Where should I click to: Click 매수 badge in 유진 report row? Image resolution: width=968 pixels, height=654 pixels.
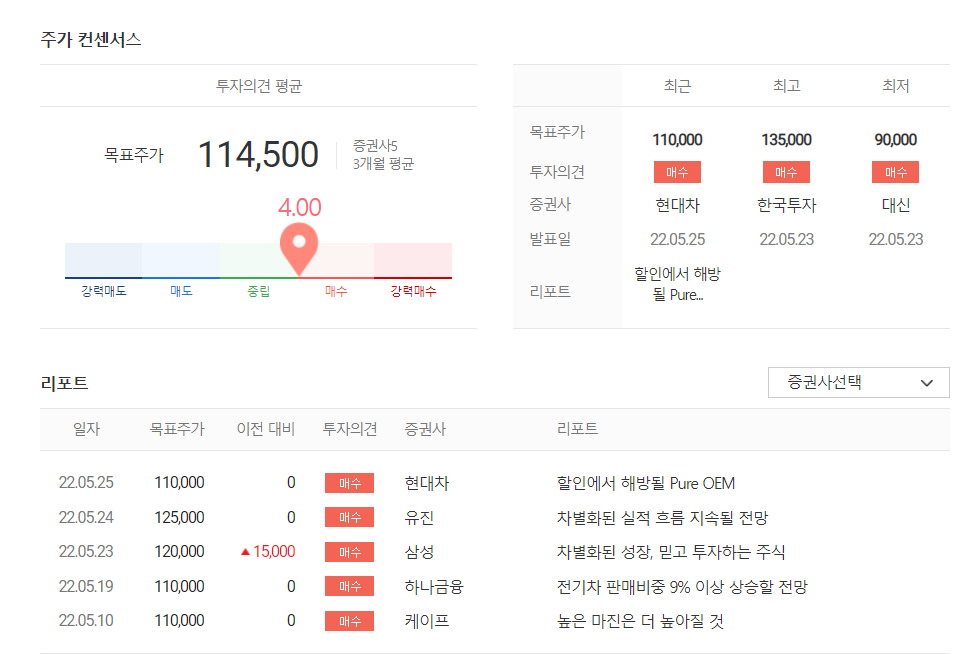pos(349,518)
